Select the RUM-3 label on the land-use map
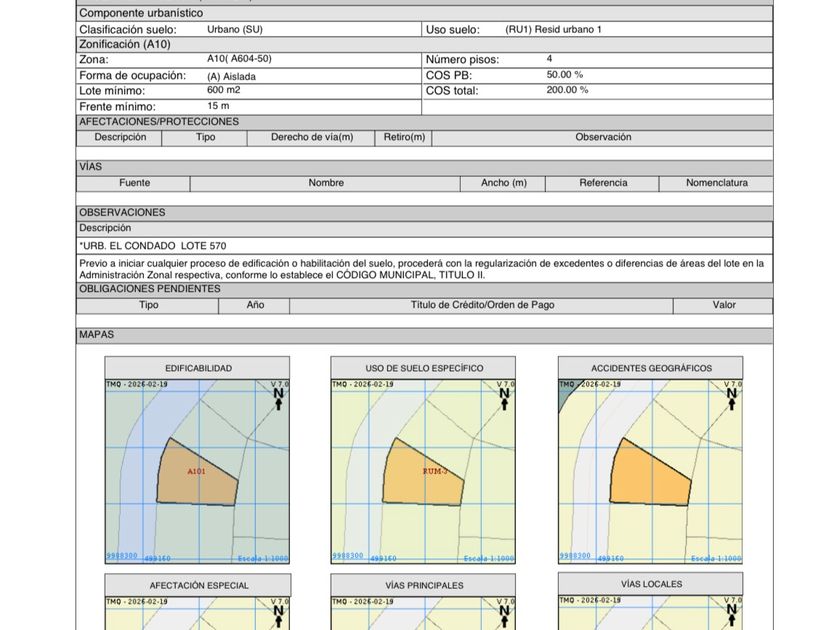The image size is (840, 630). click(434, 471)
